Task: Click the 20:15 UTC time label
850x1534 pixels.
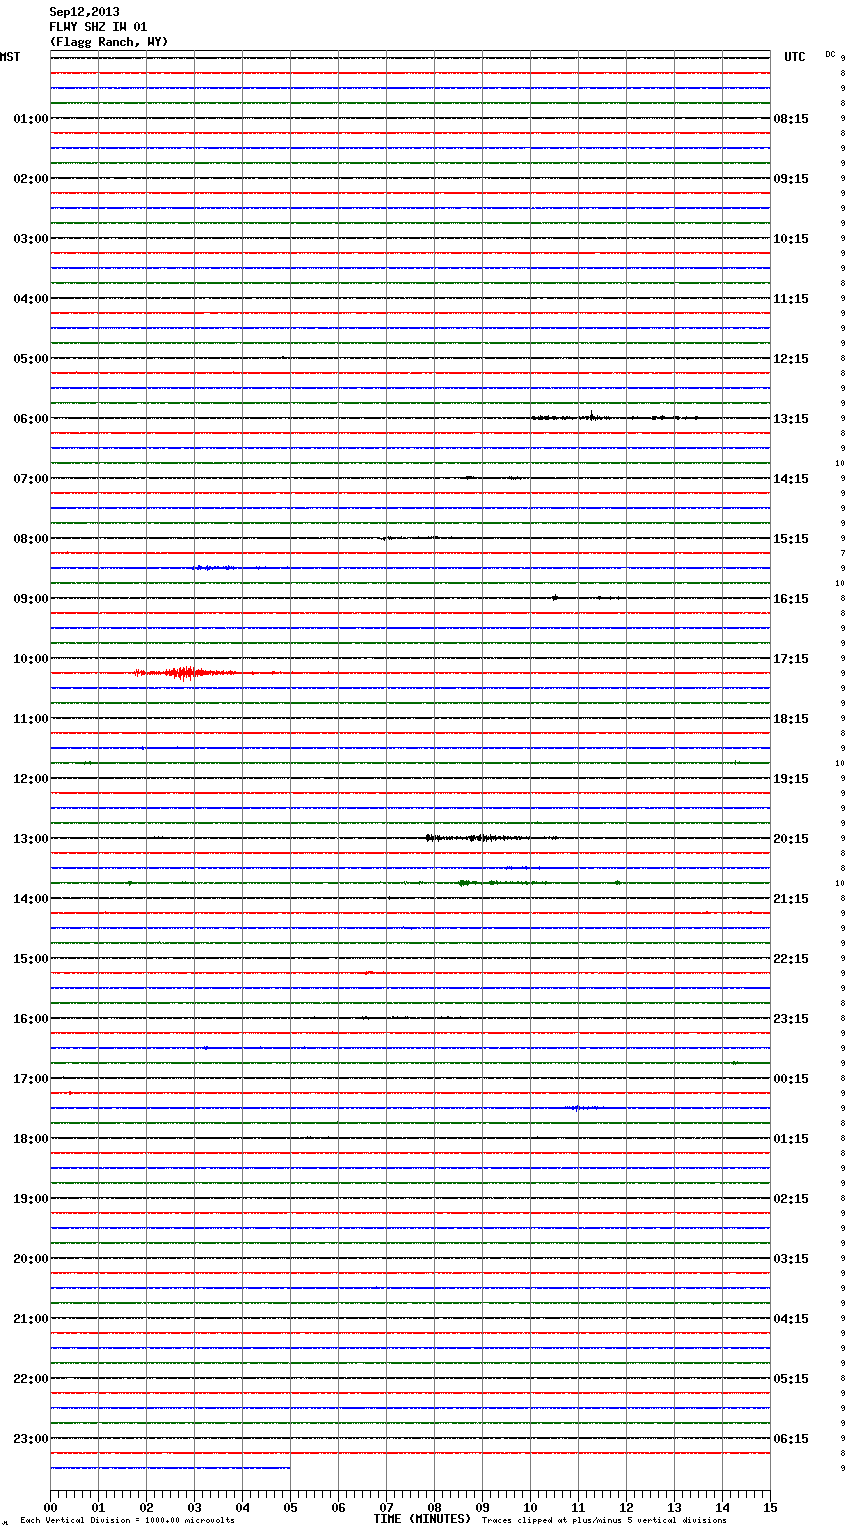Action: 791,839
